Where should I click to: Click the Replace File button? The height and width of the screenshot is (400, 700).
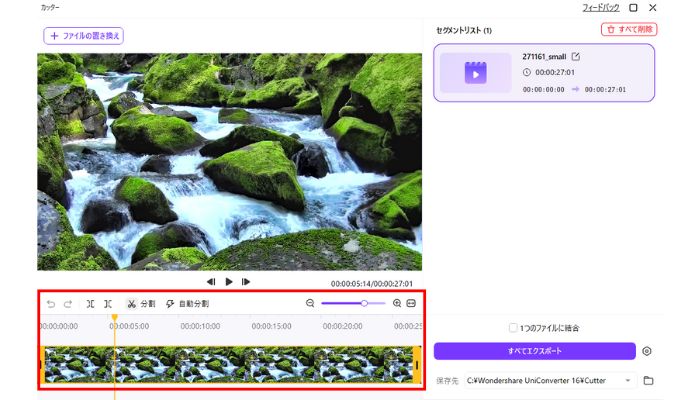pos(83,36)
